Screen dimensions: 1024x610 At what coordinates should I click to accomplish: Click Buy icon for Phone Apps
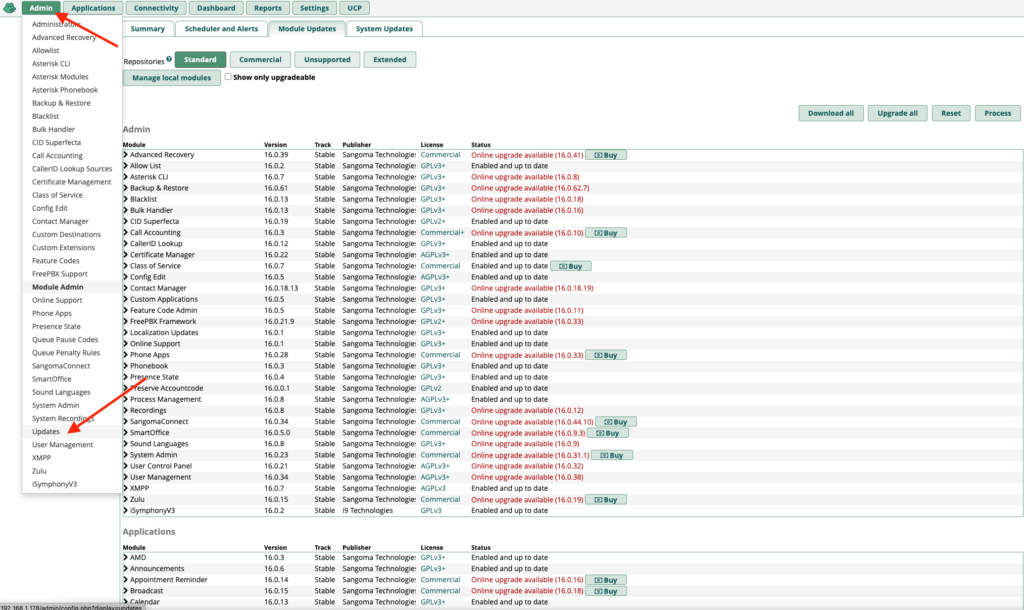(x=605, y=355)
